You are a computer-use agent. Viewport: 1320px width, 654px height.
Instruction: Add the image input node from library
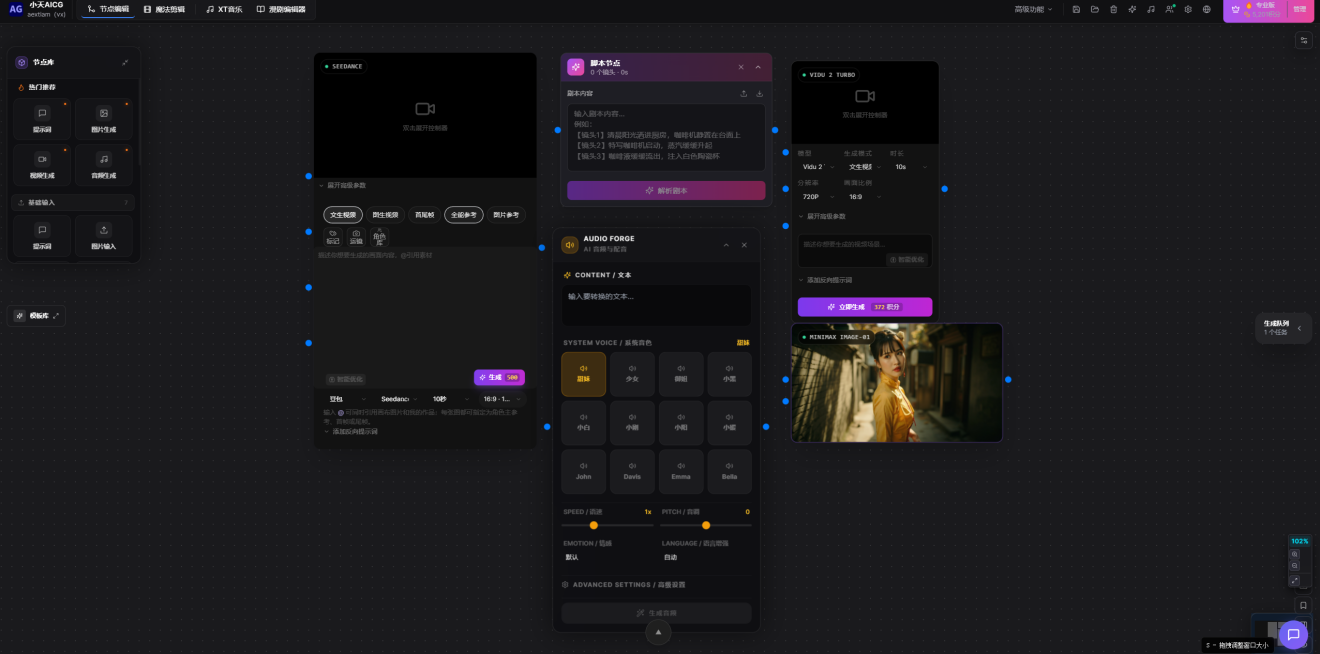104,236
